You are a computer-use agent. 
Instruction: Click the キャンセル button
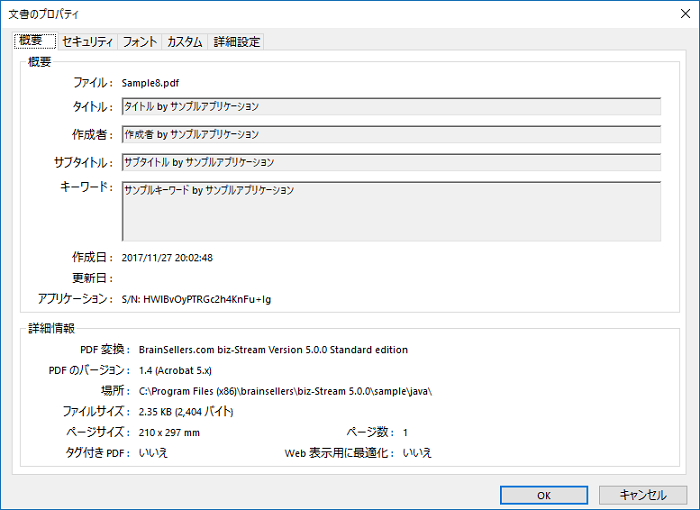tap(643, 495)
